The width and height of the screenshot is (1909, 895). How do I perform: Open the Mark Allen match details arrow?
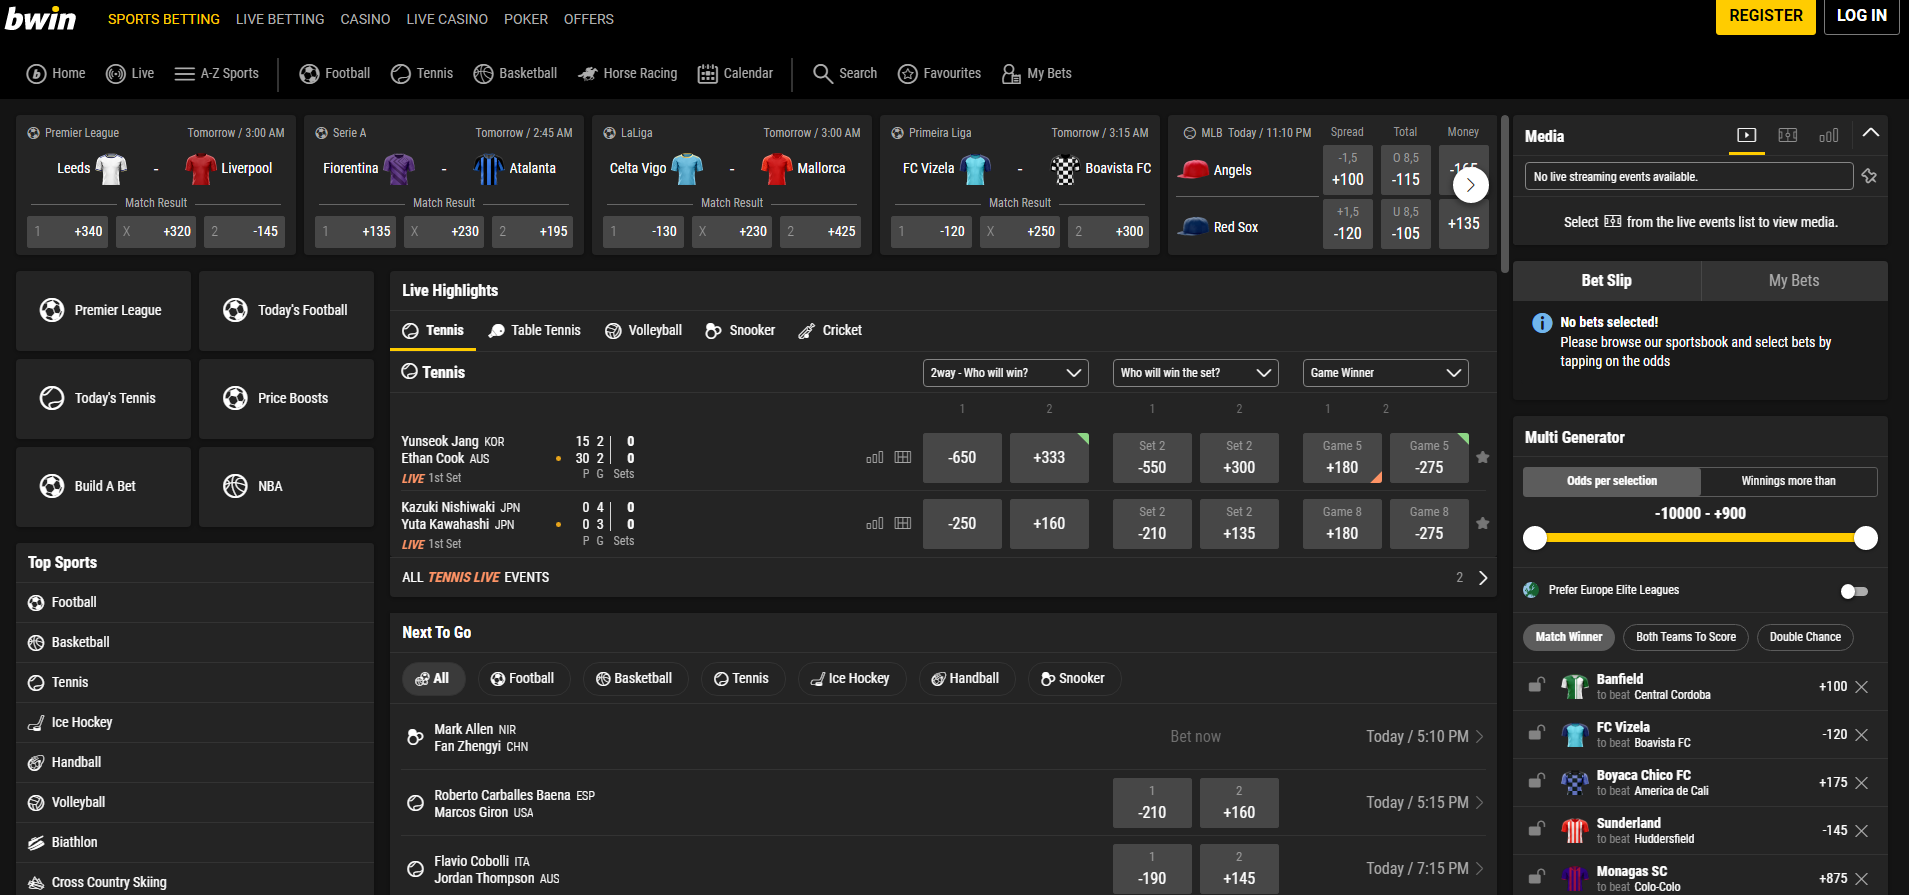pyautogui.click(x=1479, y=736)
